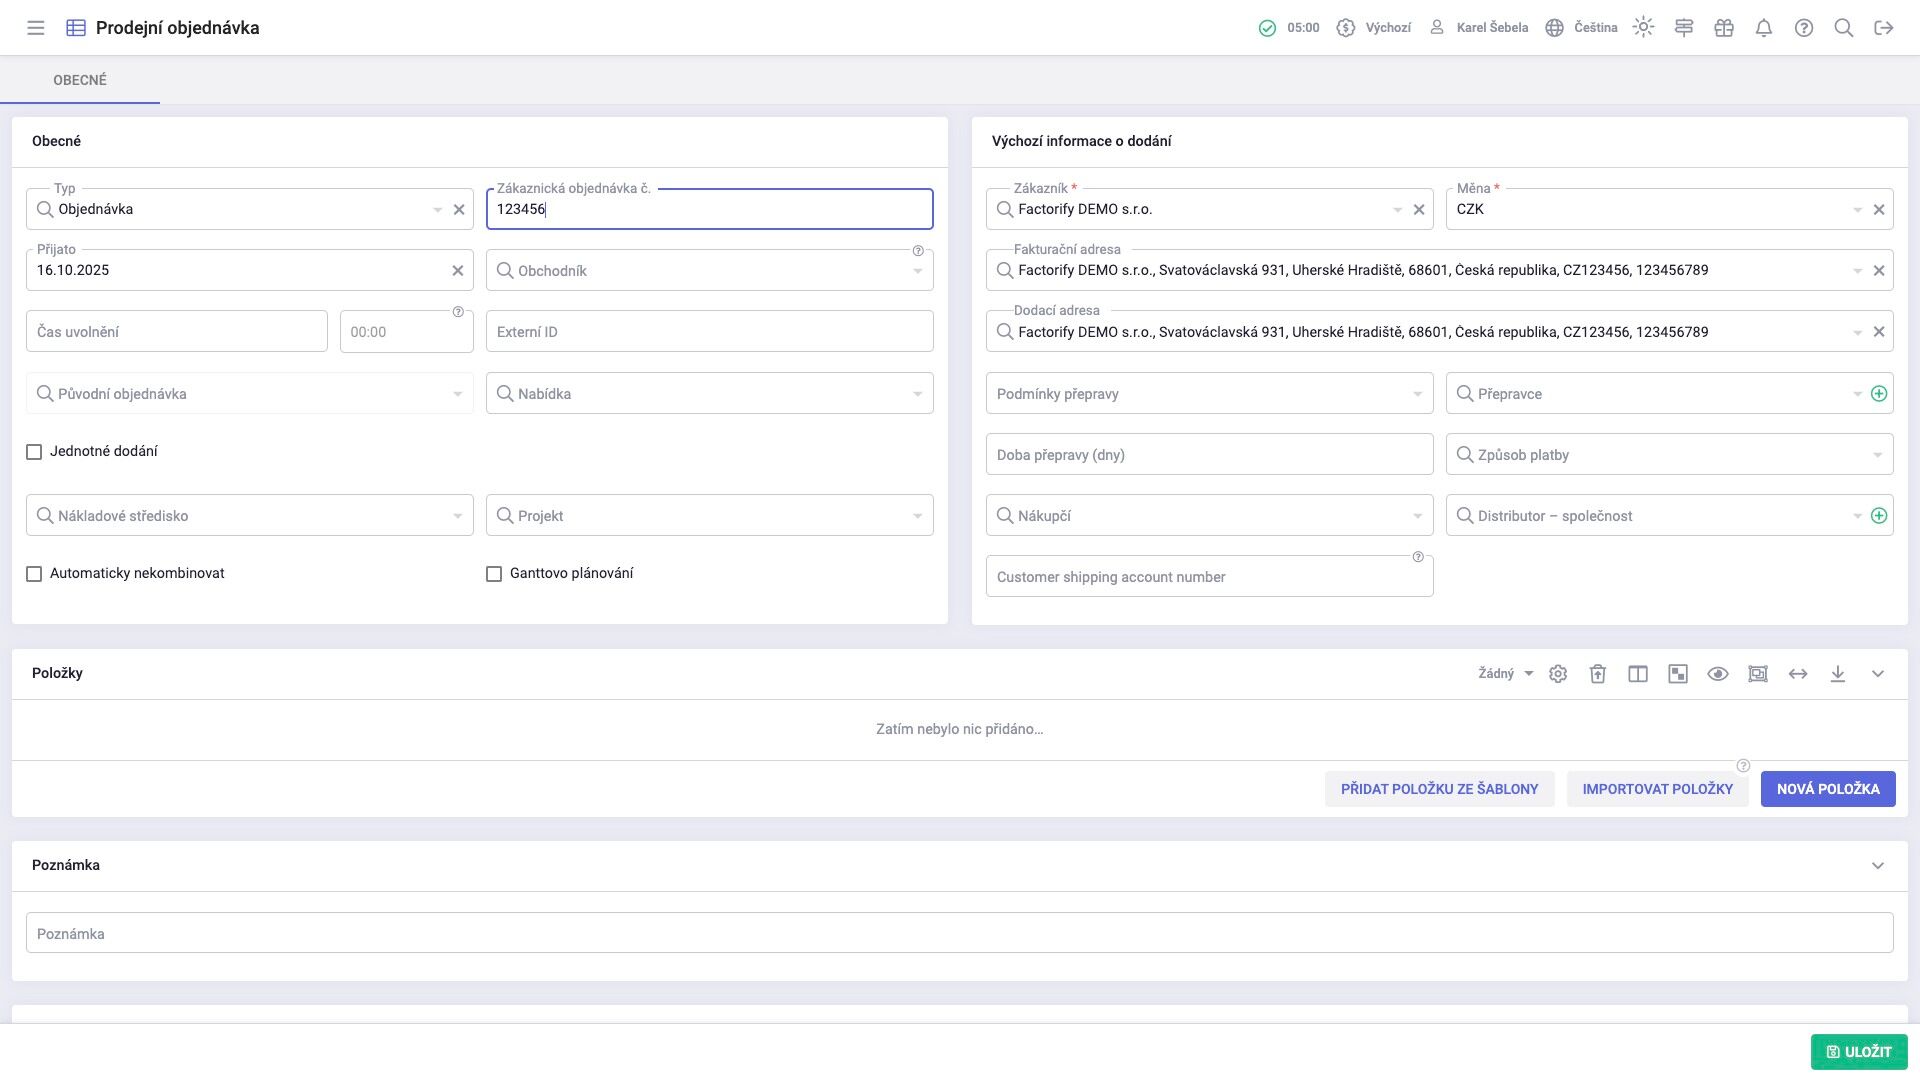Open Položky table settings gear
1920x1080 pixels.
pos(1558,674)
